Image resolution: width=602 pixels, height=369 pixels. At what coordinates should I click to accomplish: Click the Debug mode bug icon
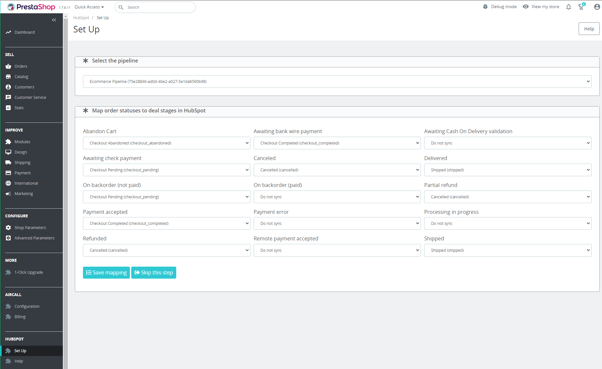coord(485,7)
